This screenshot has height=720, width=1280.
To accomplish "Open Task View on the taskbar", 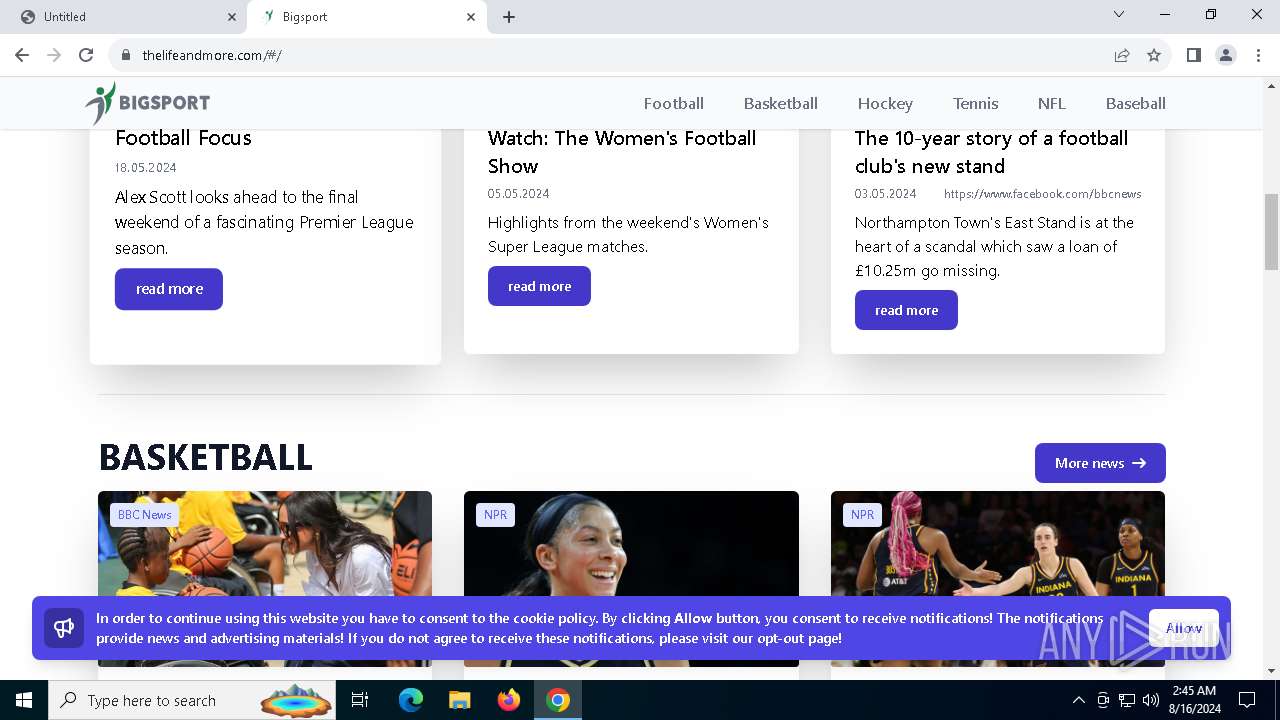I will coord(360,700).
